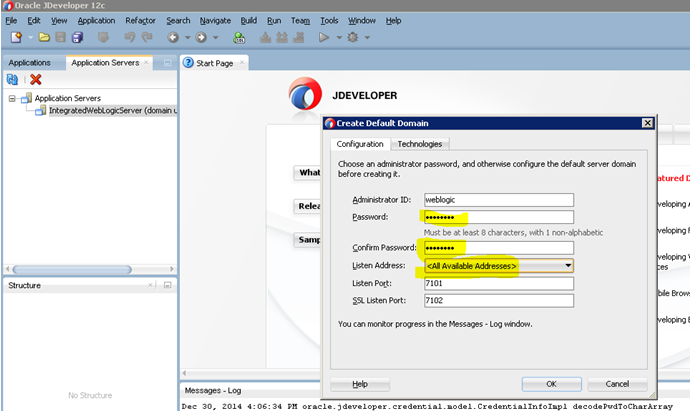Select the Application Servers root tree label
Image resolution: width=692 pixels, height=418 pixels.
[68, 98]
